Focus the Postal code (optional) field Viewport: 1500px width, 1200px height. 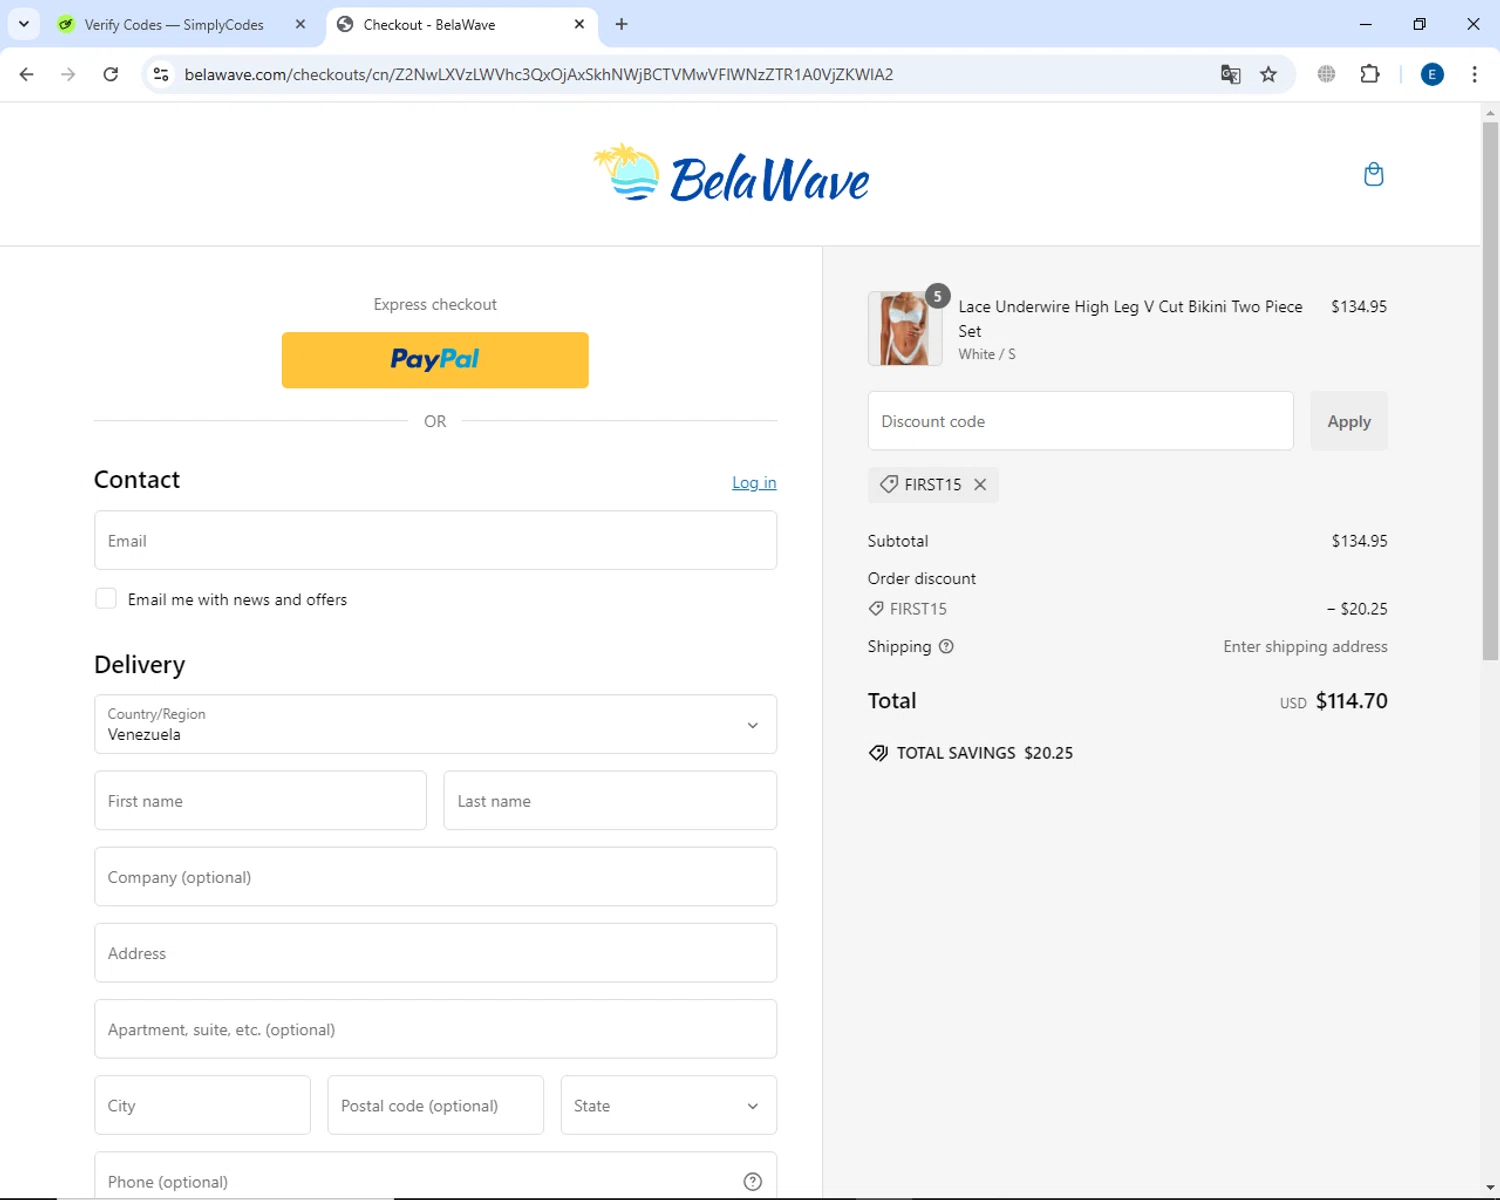435,1105
